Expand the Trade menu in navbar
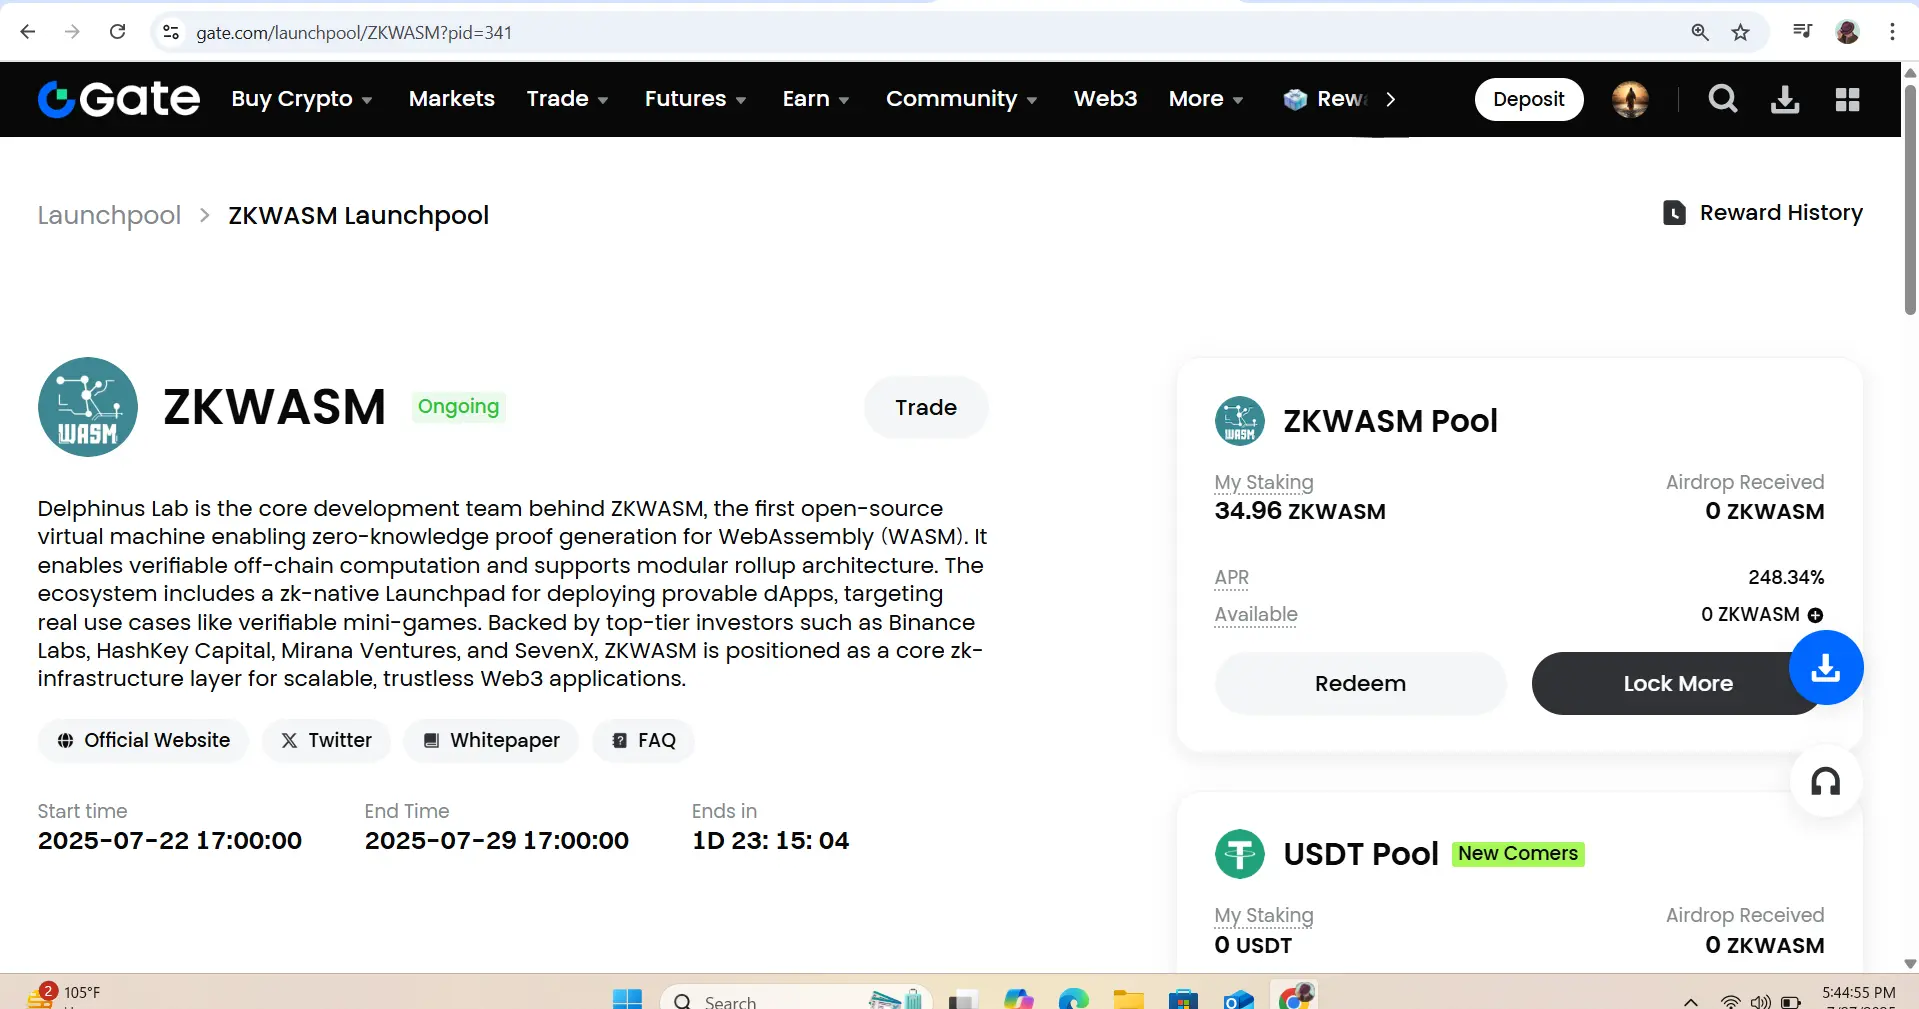 pos(567,99)
